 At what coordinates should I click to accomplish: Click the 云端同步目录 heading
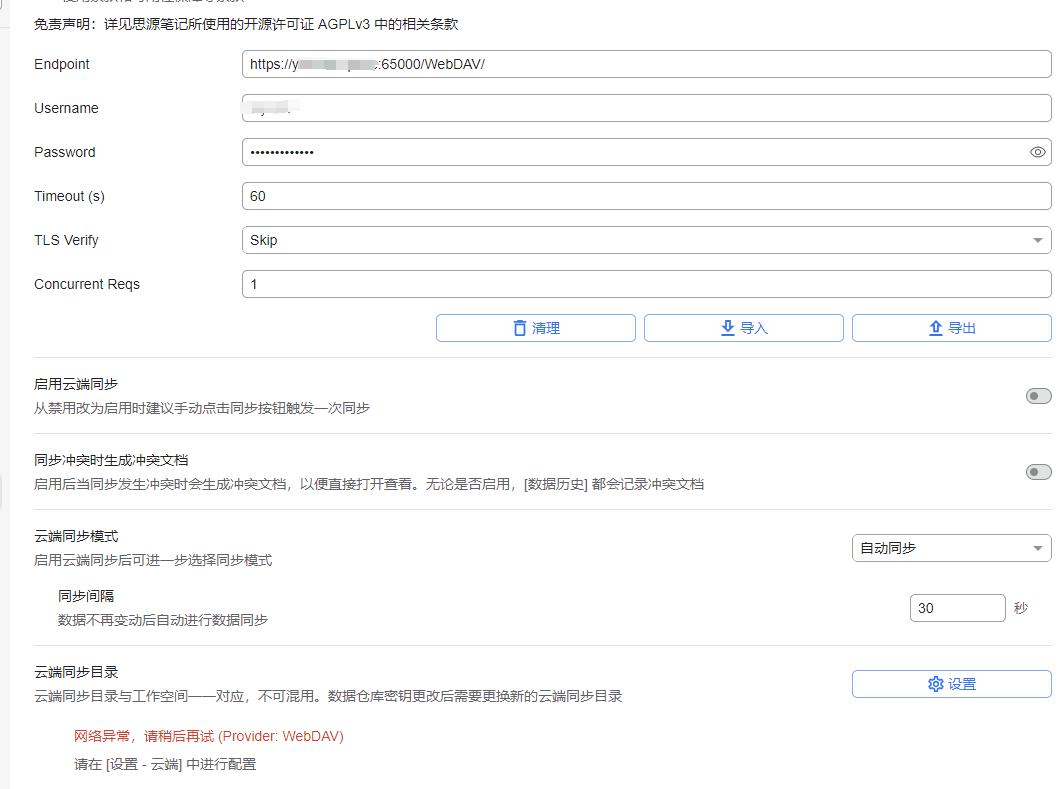coord(76,672)
